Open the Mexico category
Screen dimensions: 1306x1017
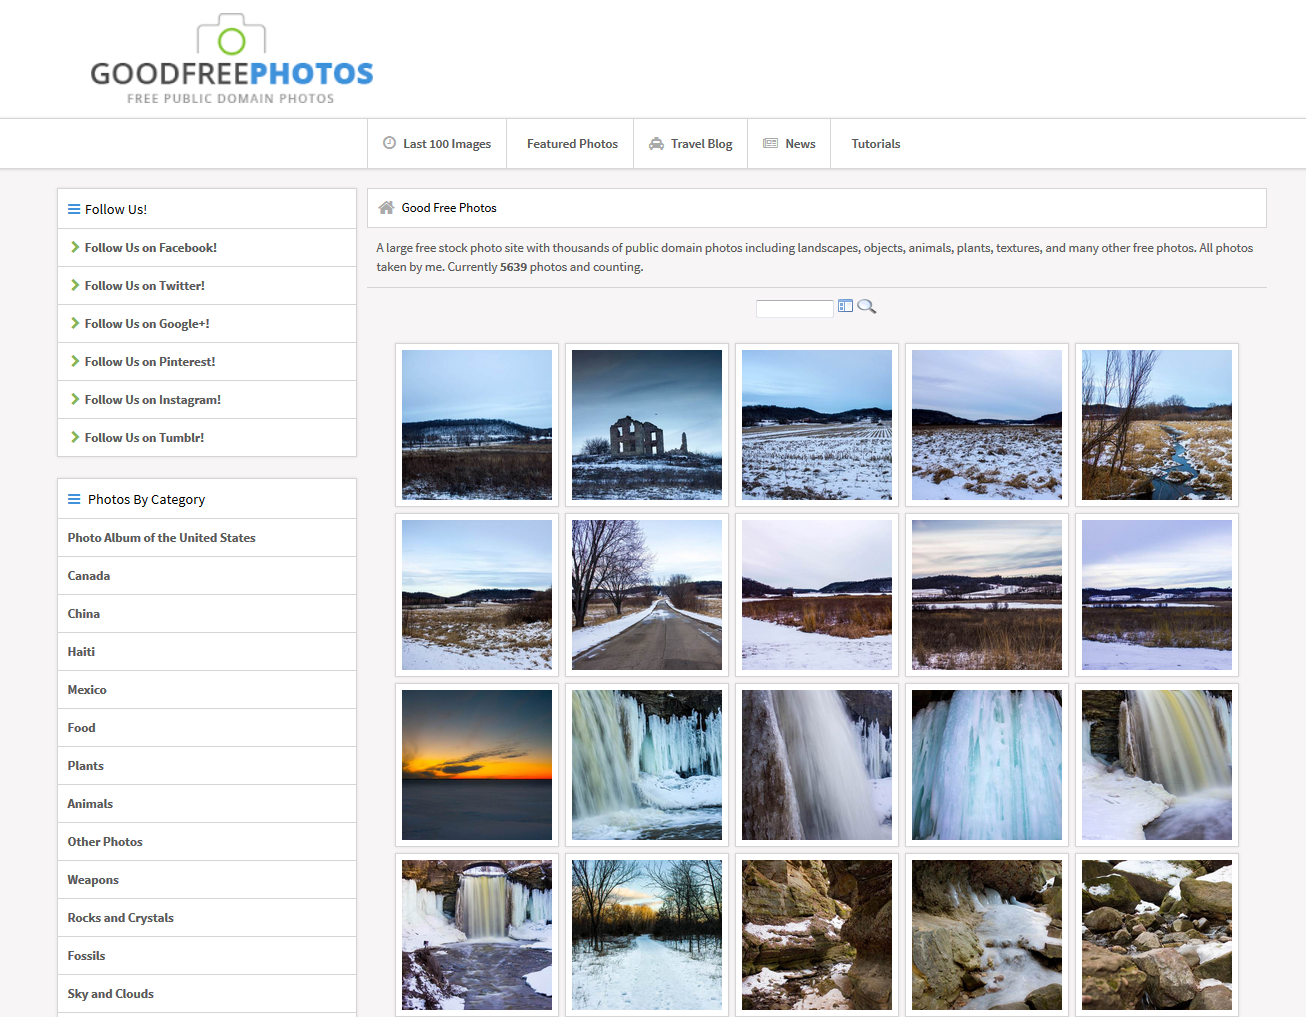207,690
